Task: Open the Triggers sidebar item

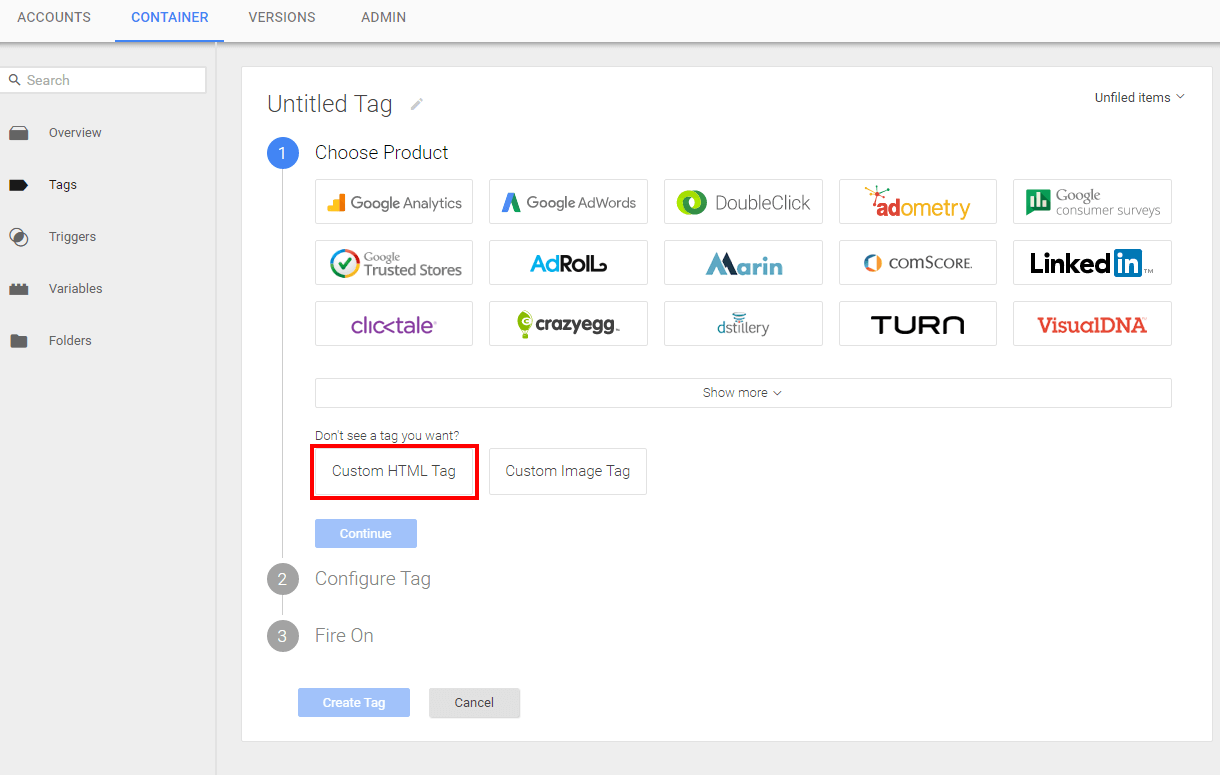Action: [x=73, y=237]
